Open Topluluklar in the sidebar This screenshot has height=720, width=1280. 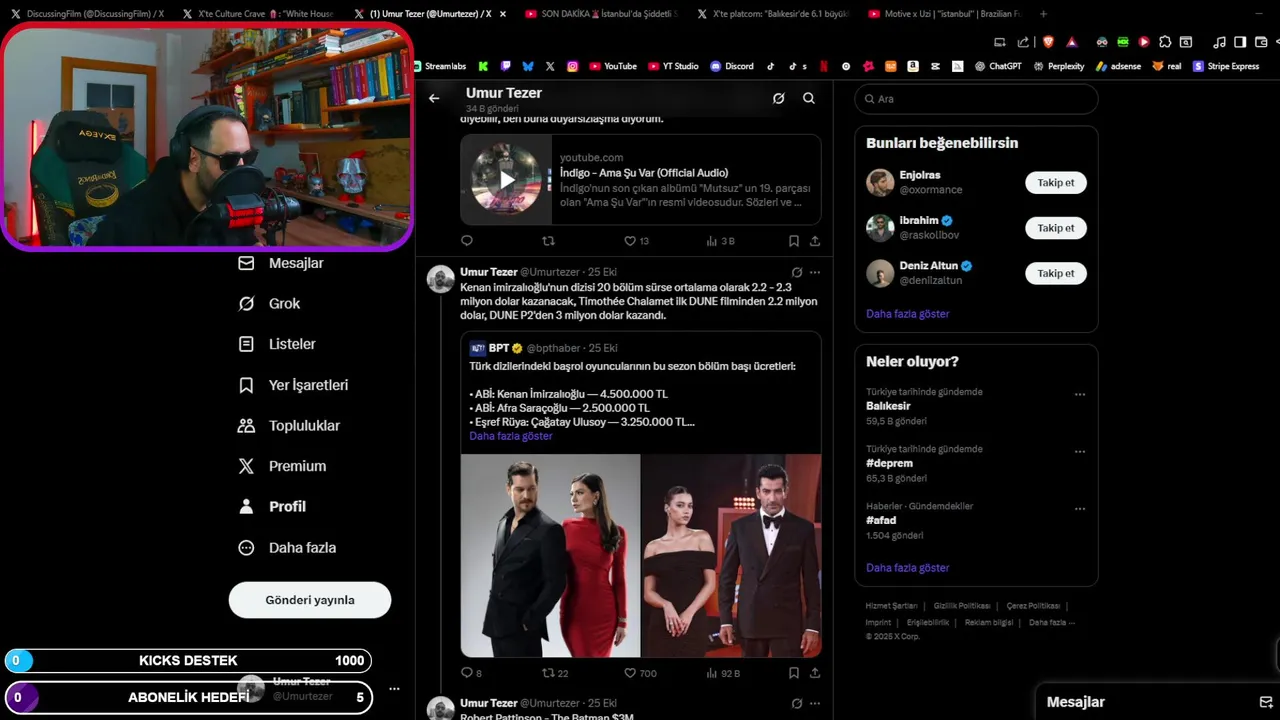coord(288,425)
